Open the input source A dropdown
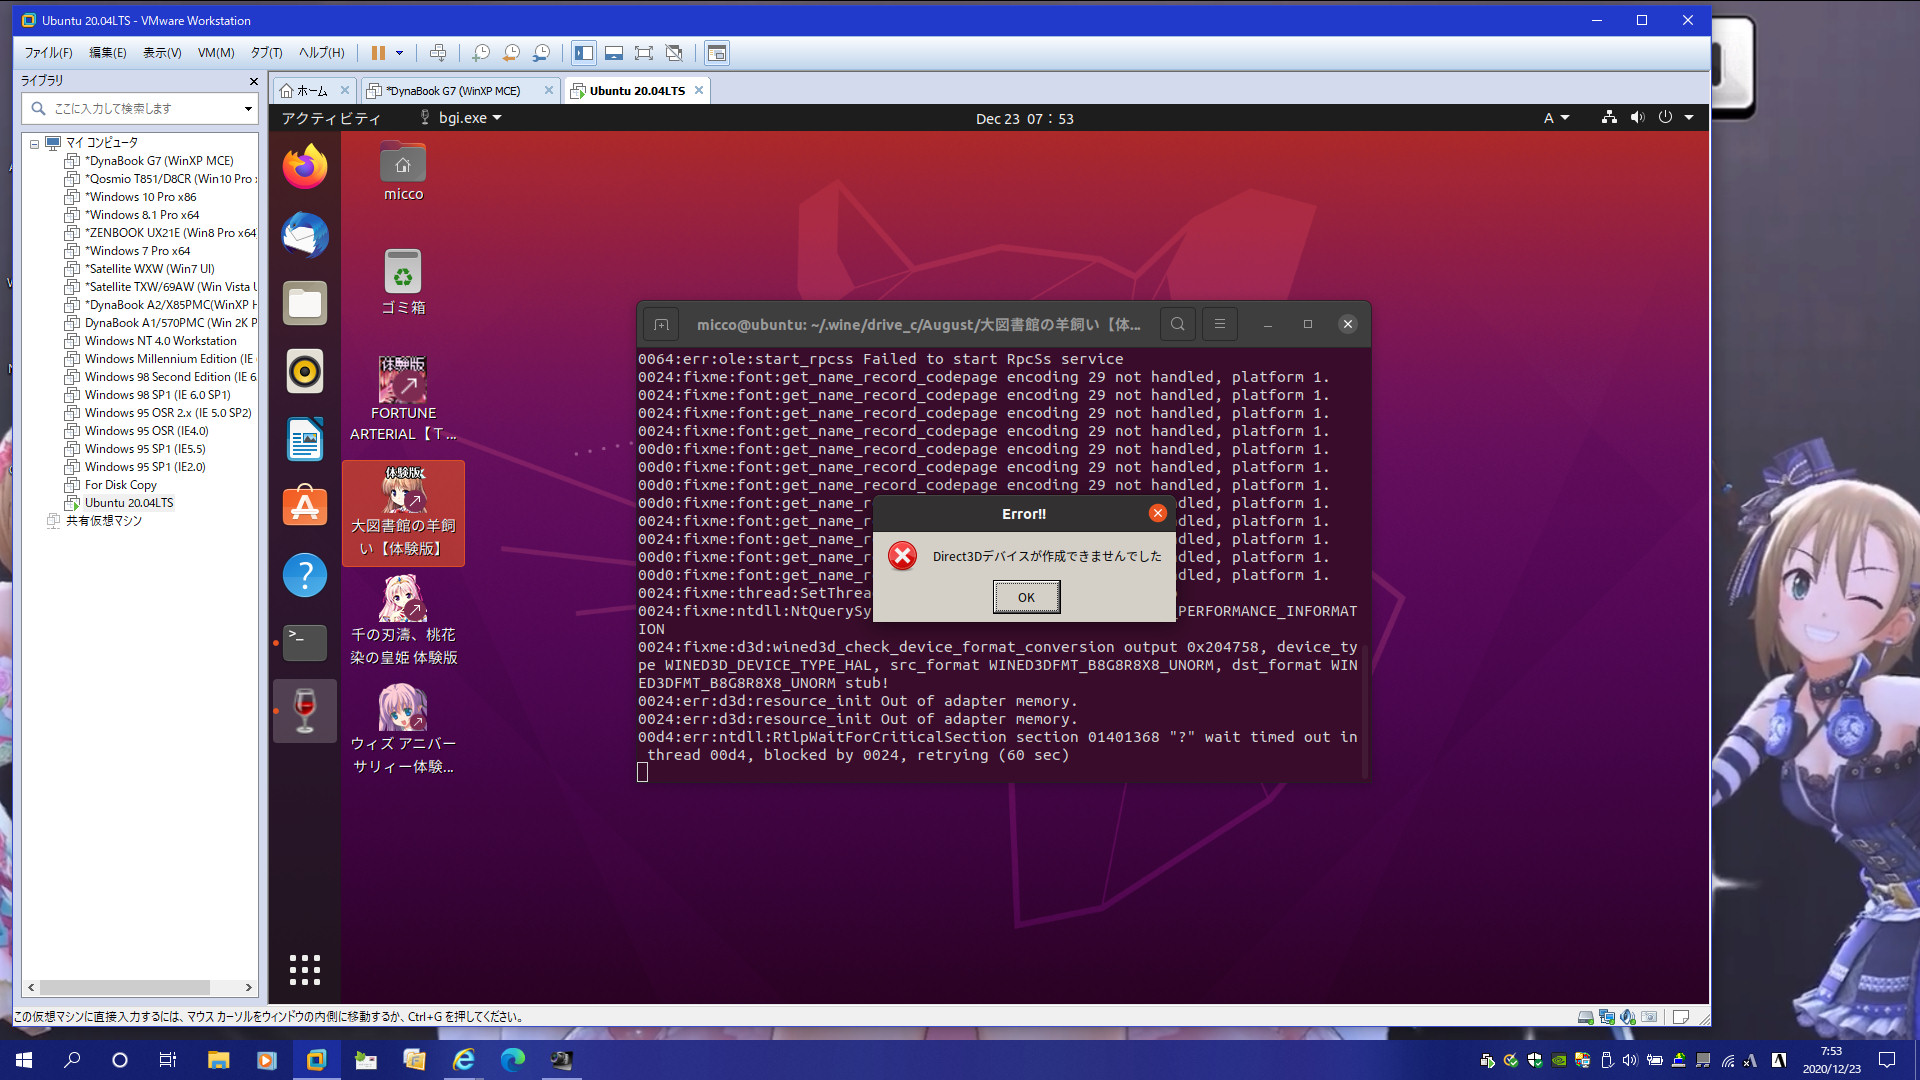The height and width of the screenshot is (1080, 1920). (x=1556, y=118)
